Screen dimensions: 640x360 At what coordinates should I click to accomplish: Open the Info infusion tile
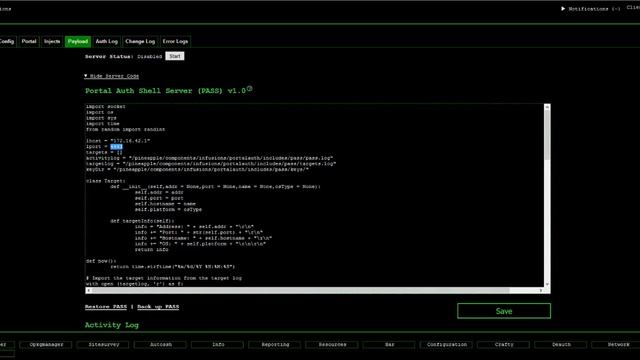tap(218, 344)
